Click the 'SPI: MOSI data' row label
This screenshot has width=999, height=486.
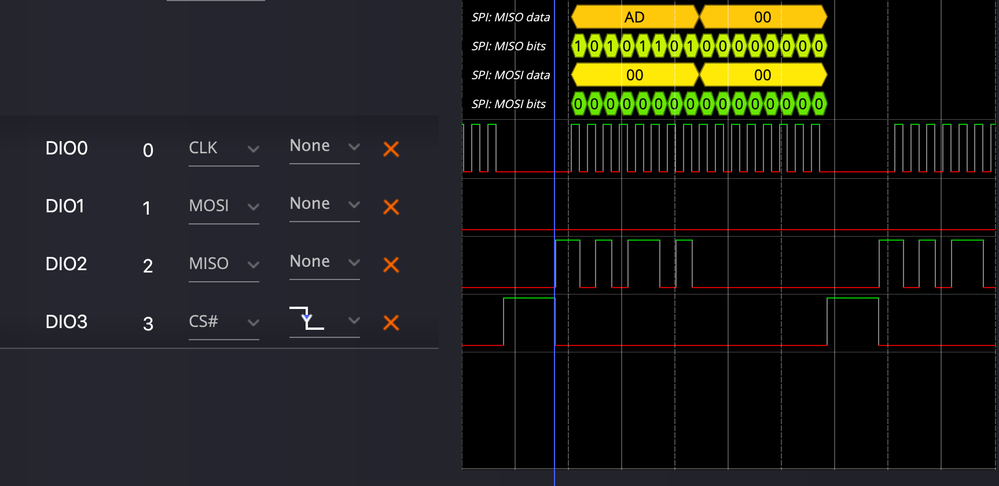tap(511, 75)
